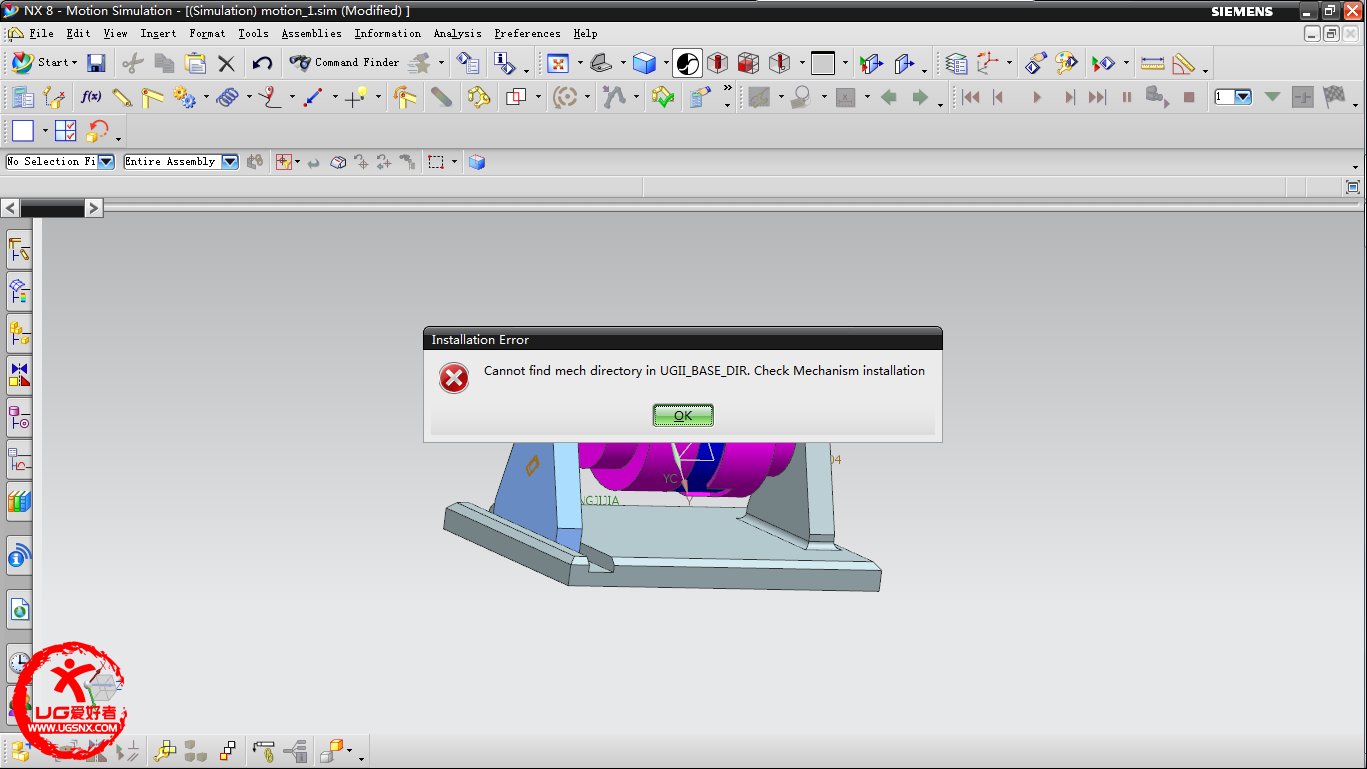Expand Command Finder toolbar options arrow
The width and height of the screenshot is (1367, 769).
[440, 64]
